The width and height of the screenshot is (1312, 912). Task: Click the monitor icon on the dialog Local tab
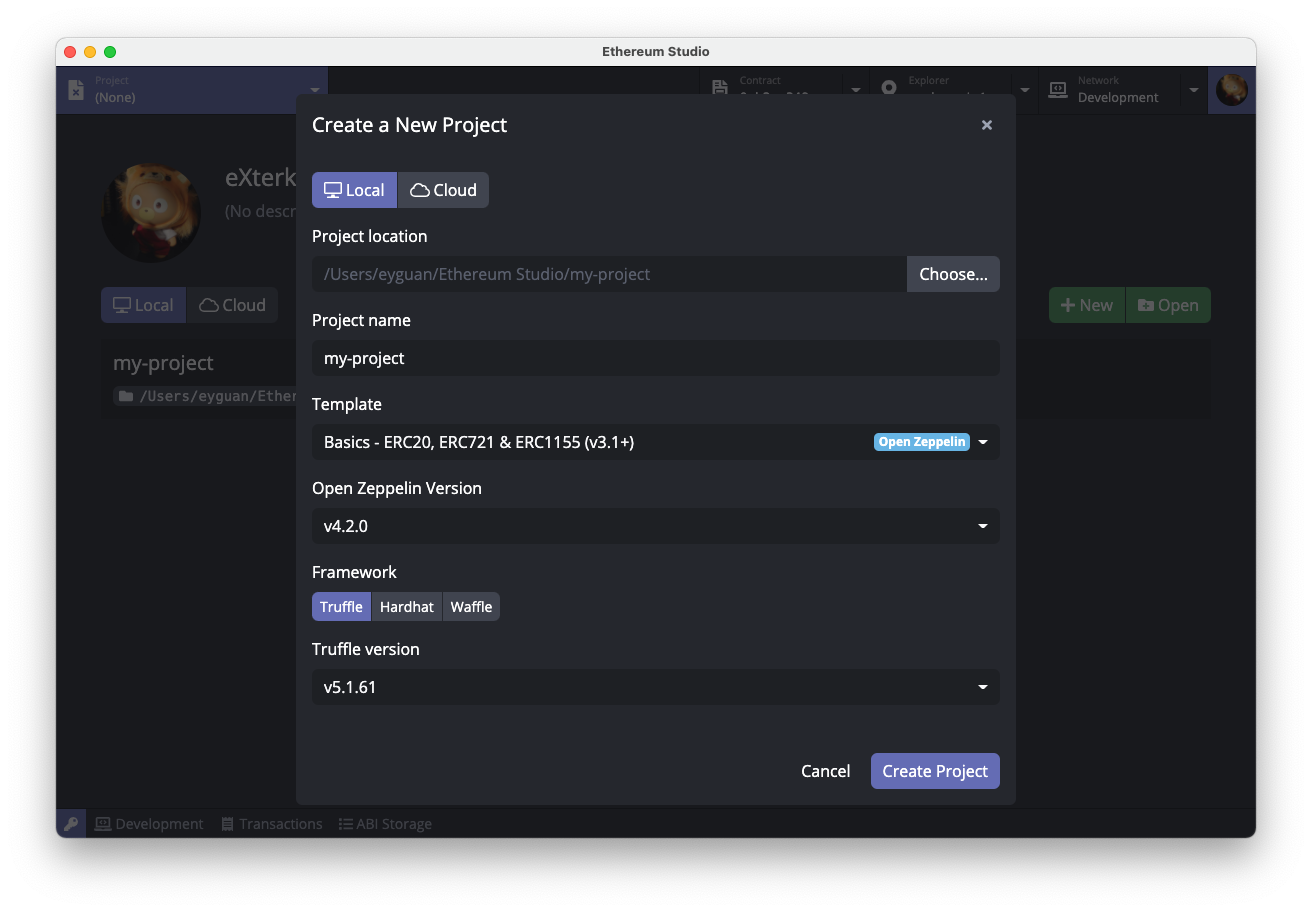(x=333, y=190)
